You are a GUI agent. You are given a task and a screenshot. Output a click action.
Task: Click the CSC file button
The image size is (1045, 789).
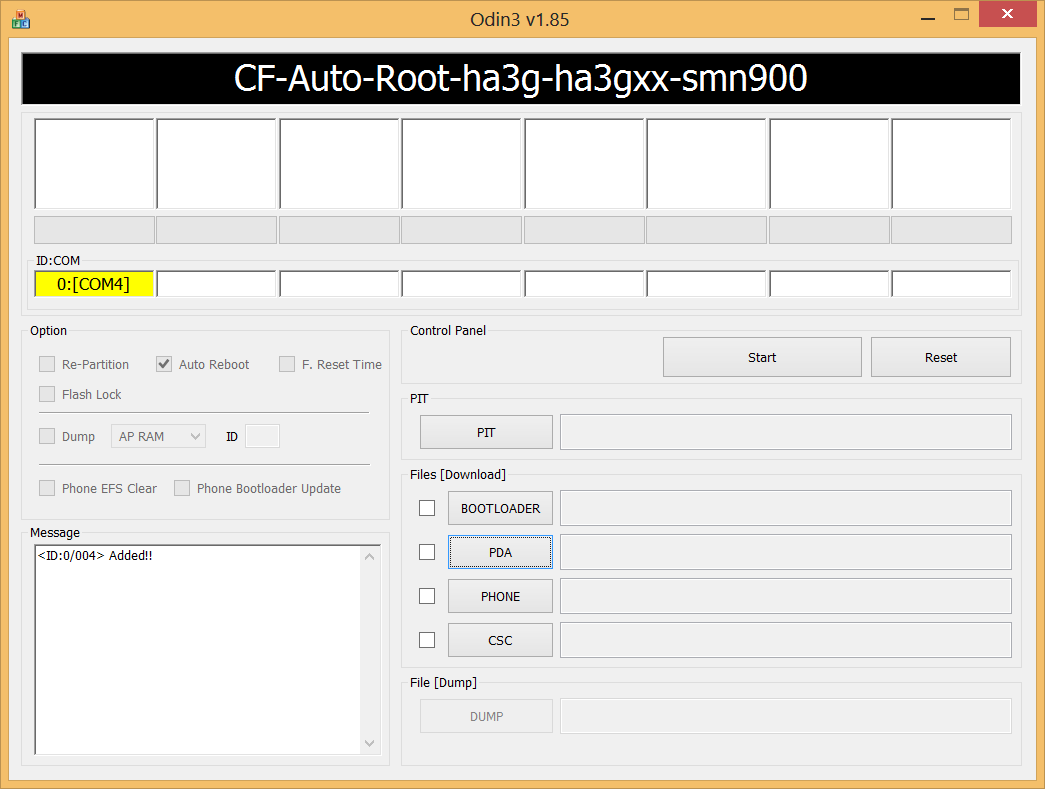[x=500, y=639]
